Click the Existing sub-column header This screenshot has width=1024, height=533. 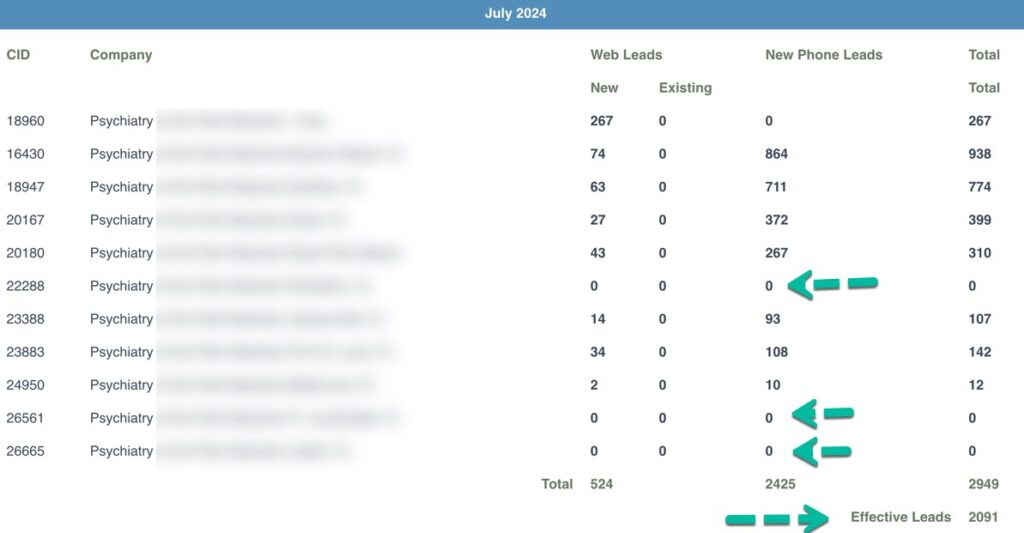tap(685, 88)
